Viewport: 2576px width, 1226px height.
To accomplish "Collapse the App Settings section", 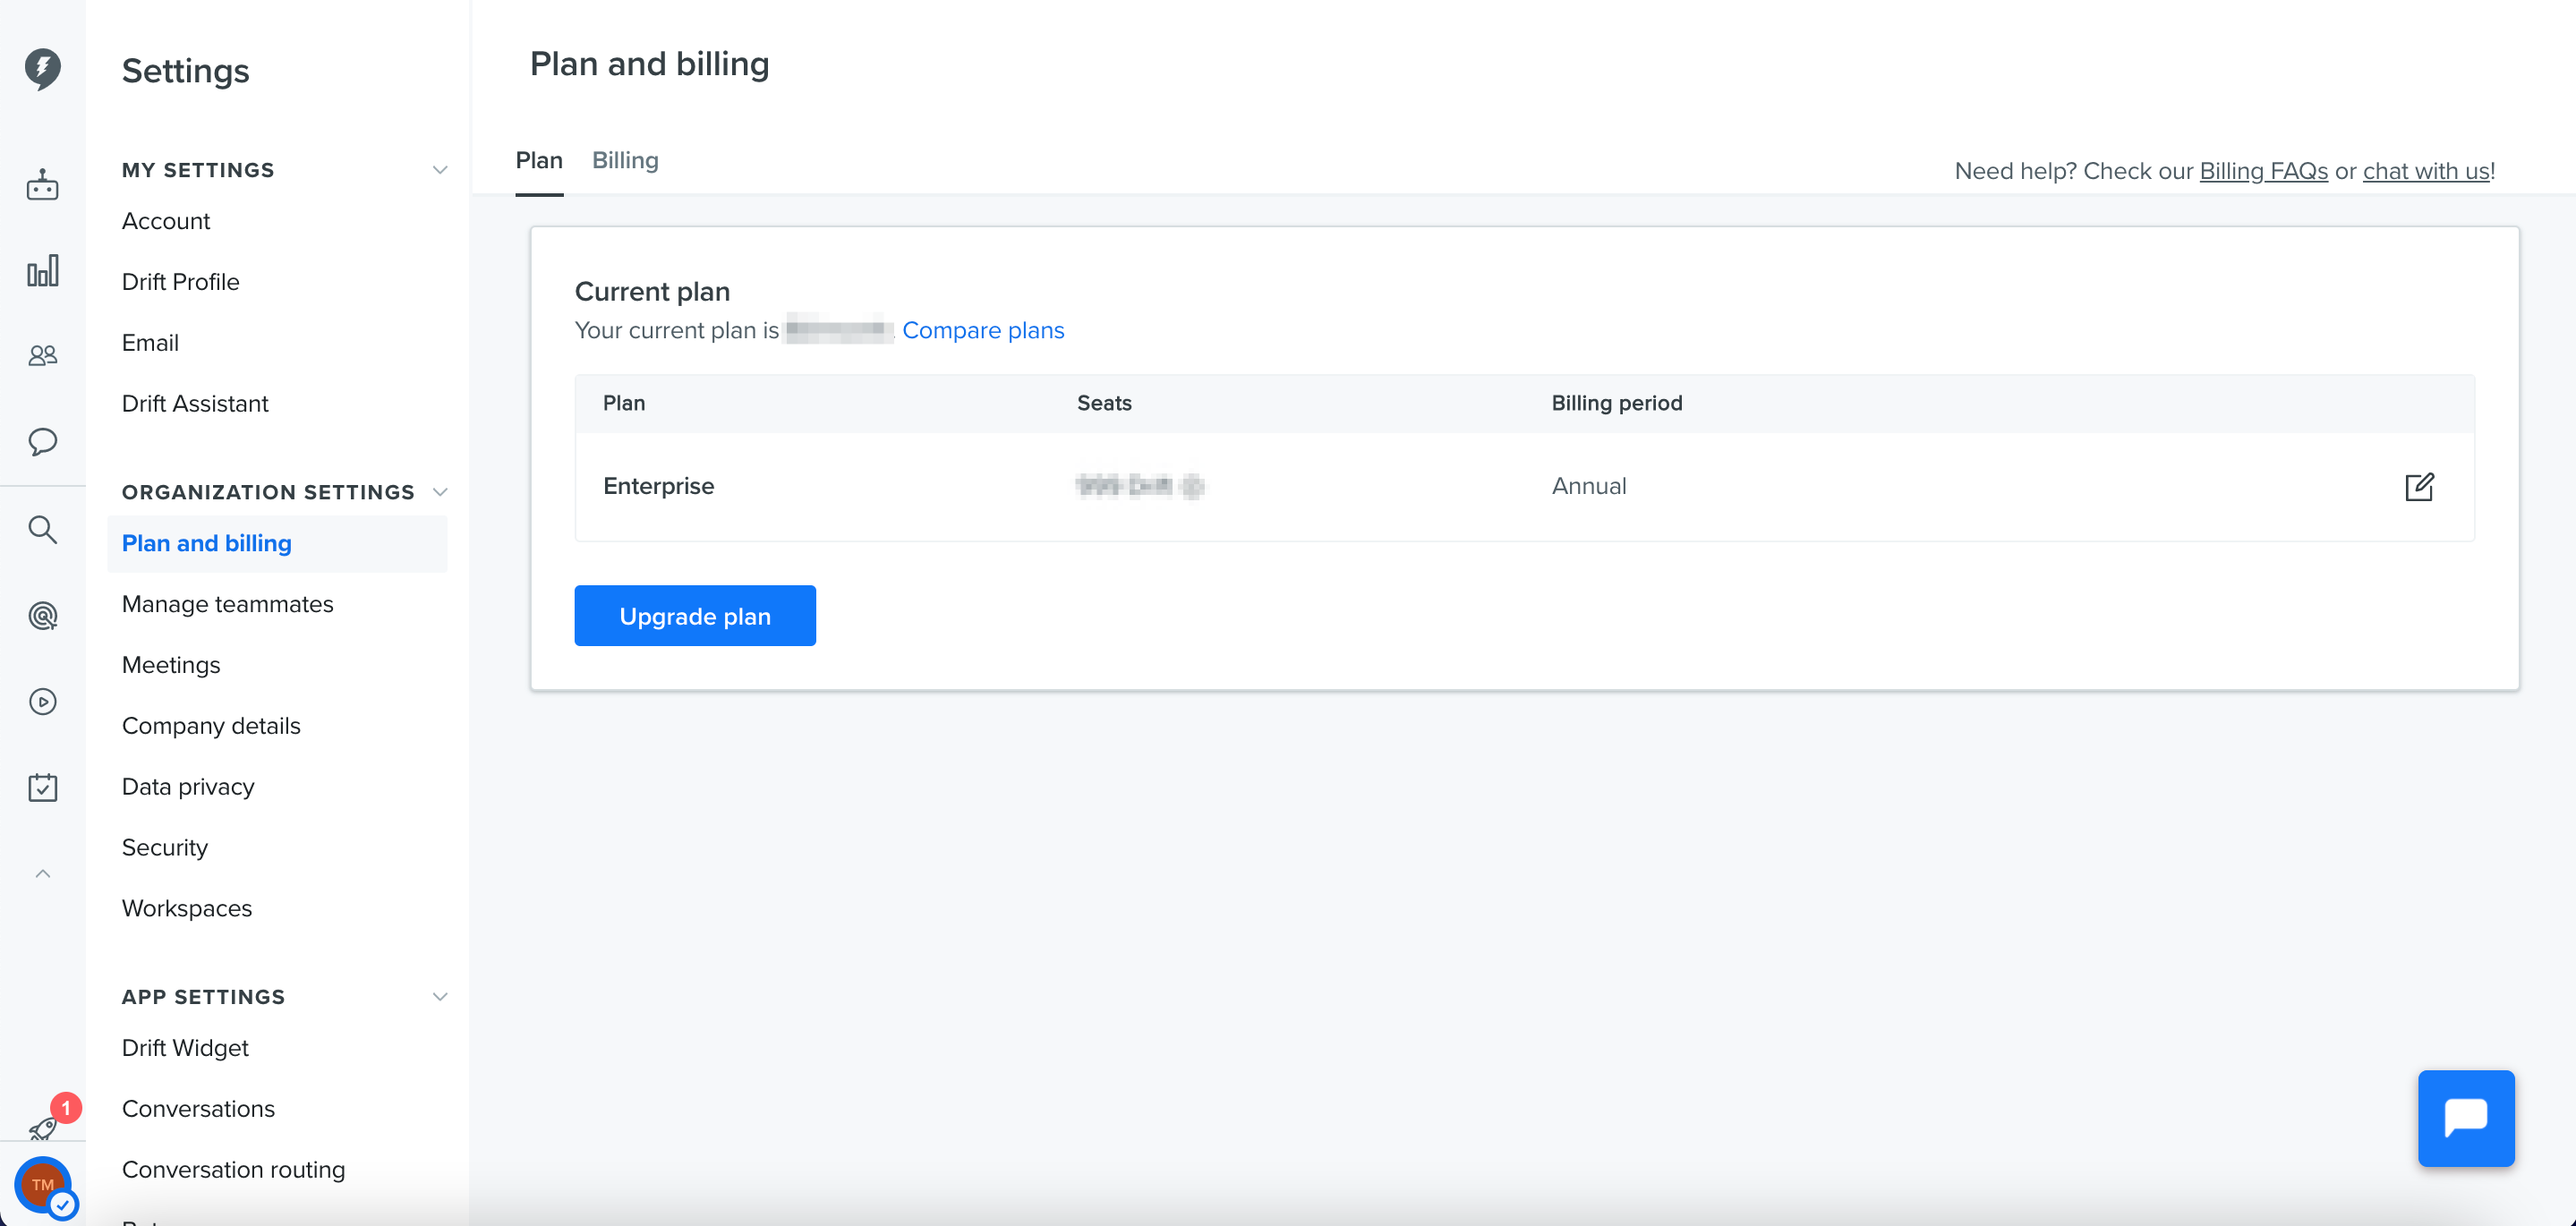I will pyautogui.click(x=440, y=997).
